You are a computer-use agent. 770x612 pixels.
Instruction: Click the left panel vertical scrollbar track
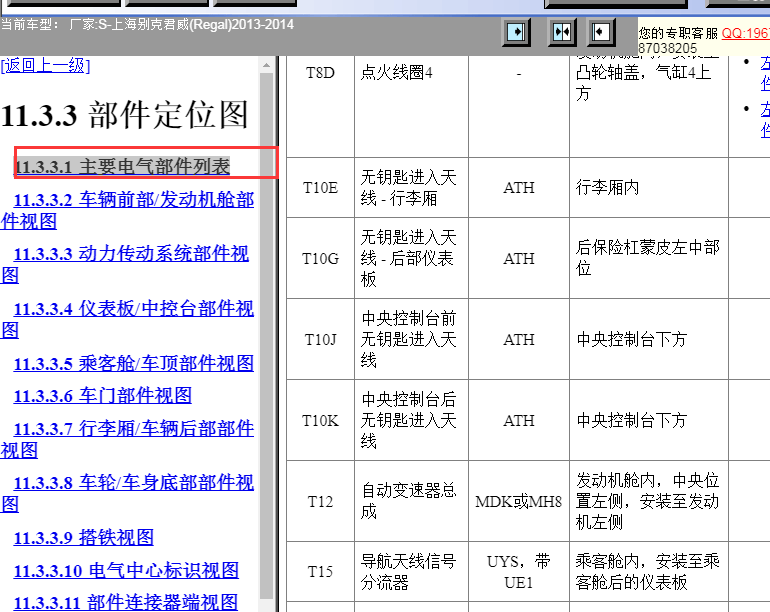[266, 334]
